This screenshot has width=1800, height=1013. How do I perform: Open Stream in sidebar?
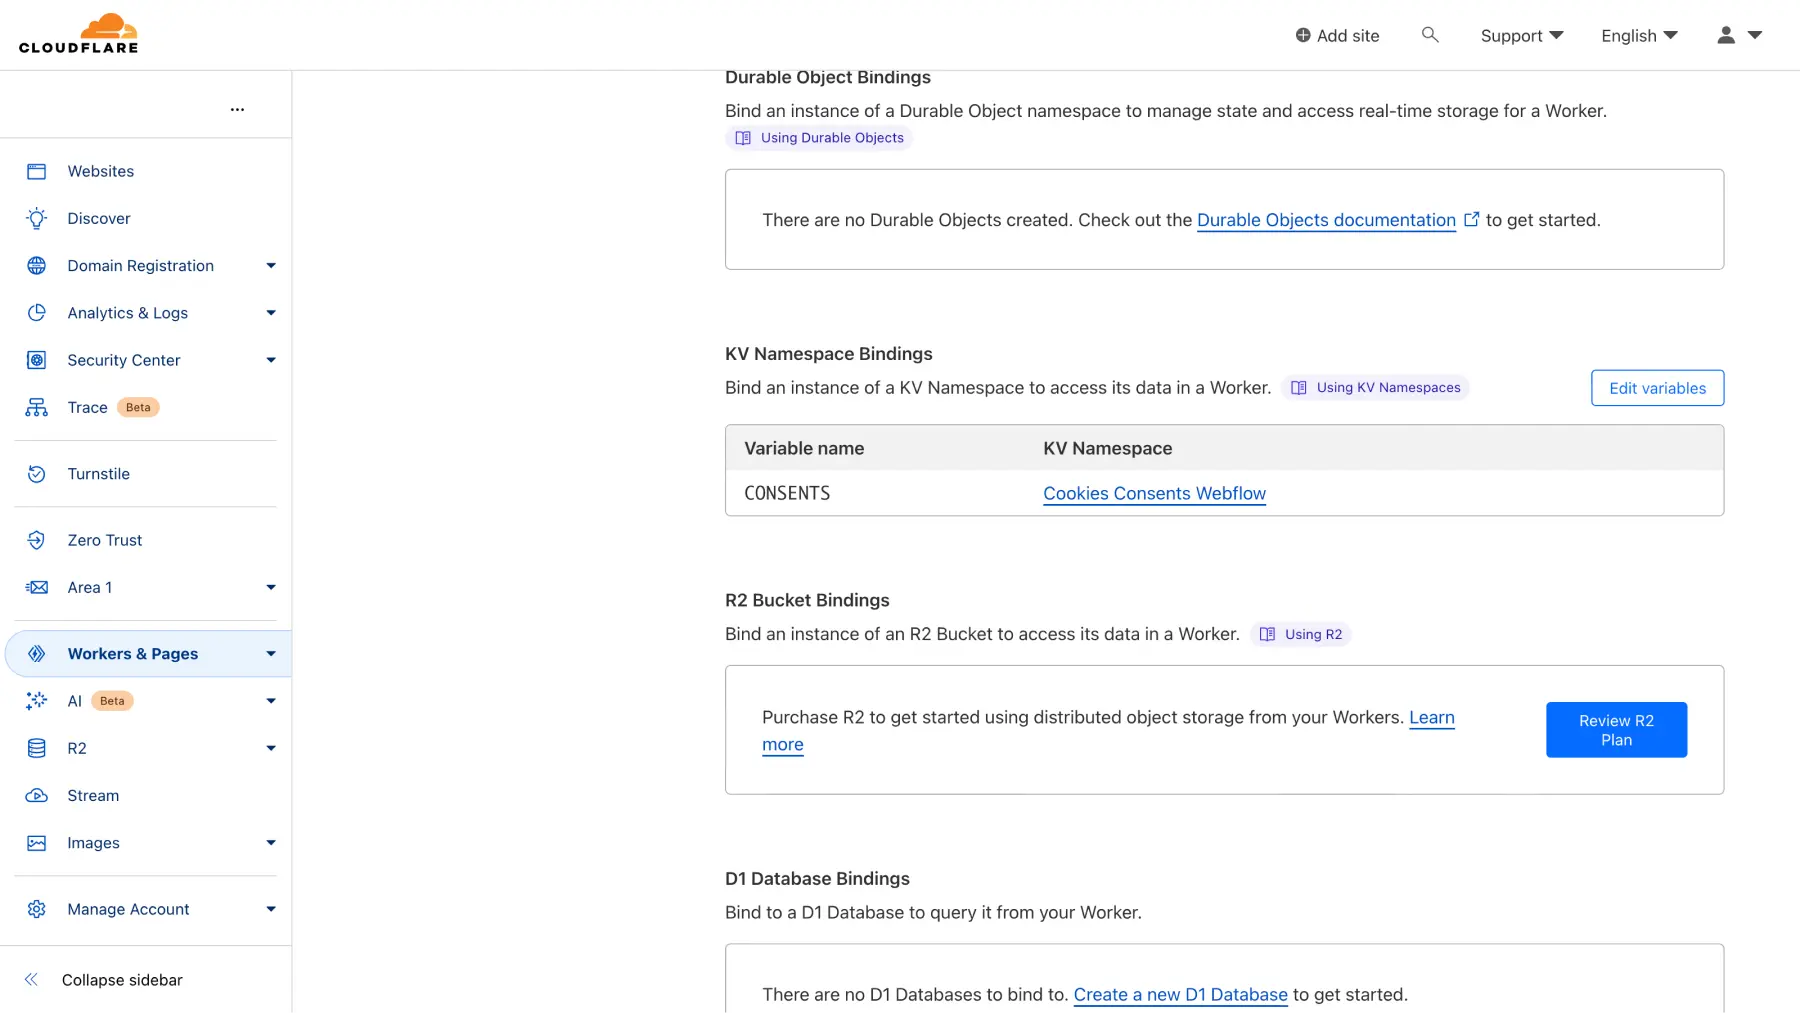click(93, 796)
